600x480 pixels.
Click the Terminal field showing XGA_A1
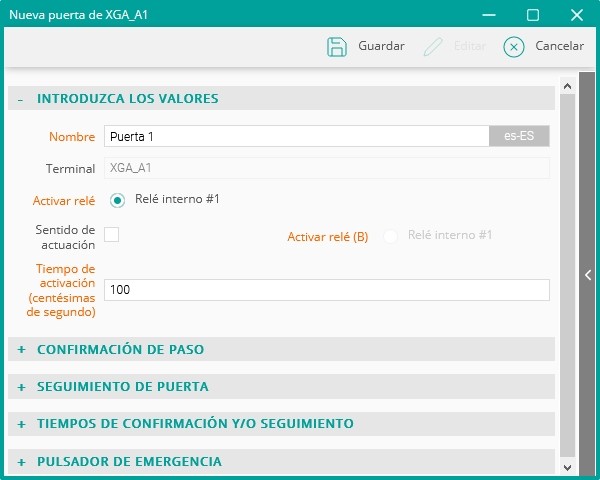[327, 168]
